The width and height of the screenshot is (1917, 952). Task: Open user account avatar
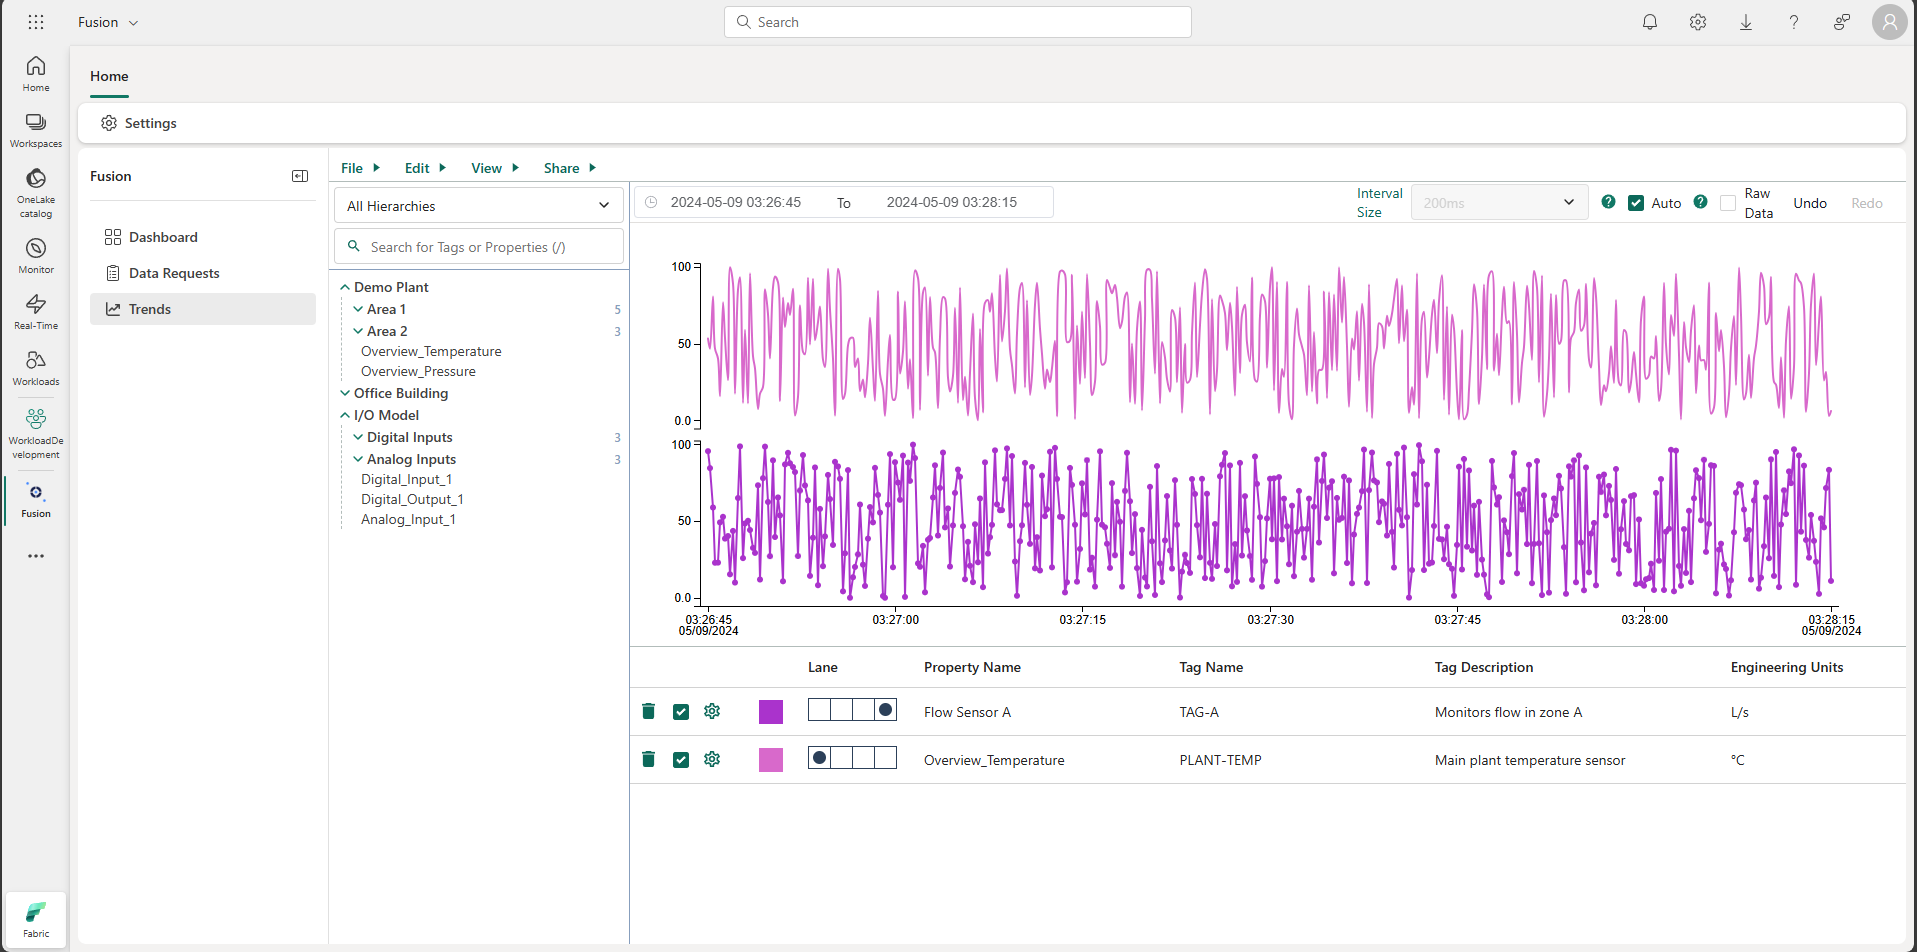click(x=1889, y=22)
